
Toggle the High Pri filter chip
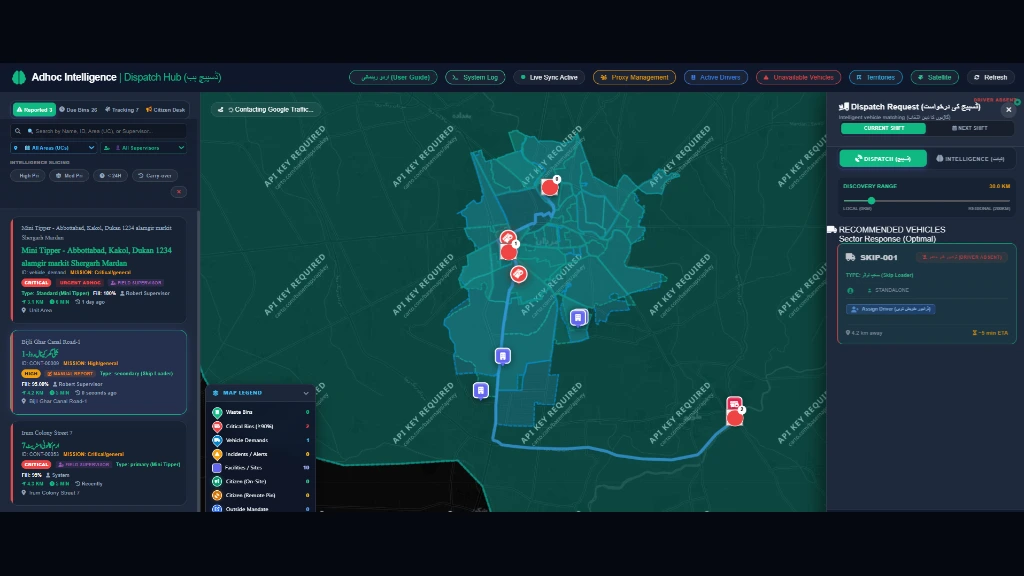(27, 176)
